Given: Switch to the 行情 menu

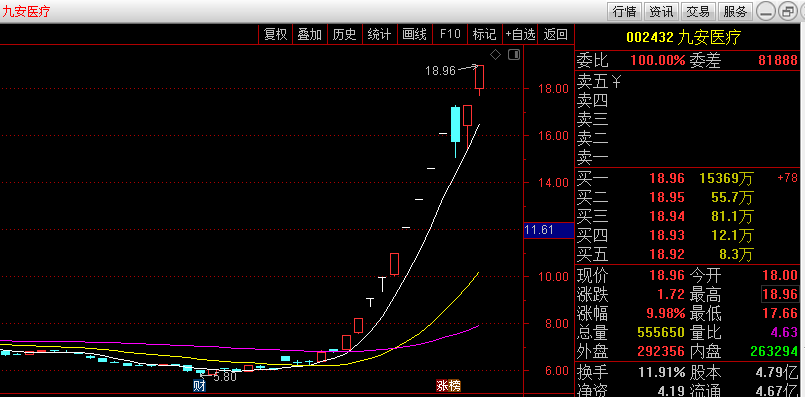Looking at the screenshot, I should pos(625,11).
